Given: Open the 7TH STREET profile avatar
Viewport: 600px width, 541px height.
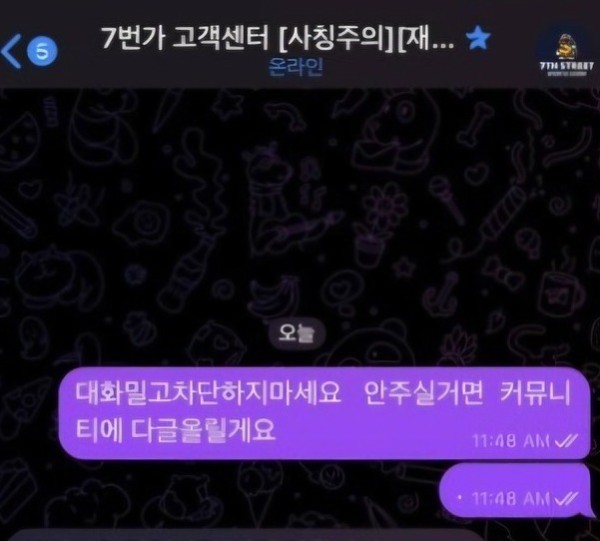Looking at the screenshot, I should tap(566, 52).
